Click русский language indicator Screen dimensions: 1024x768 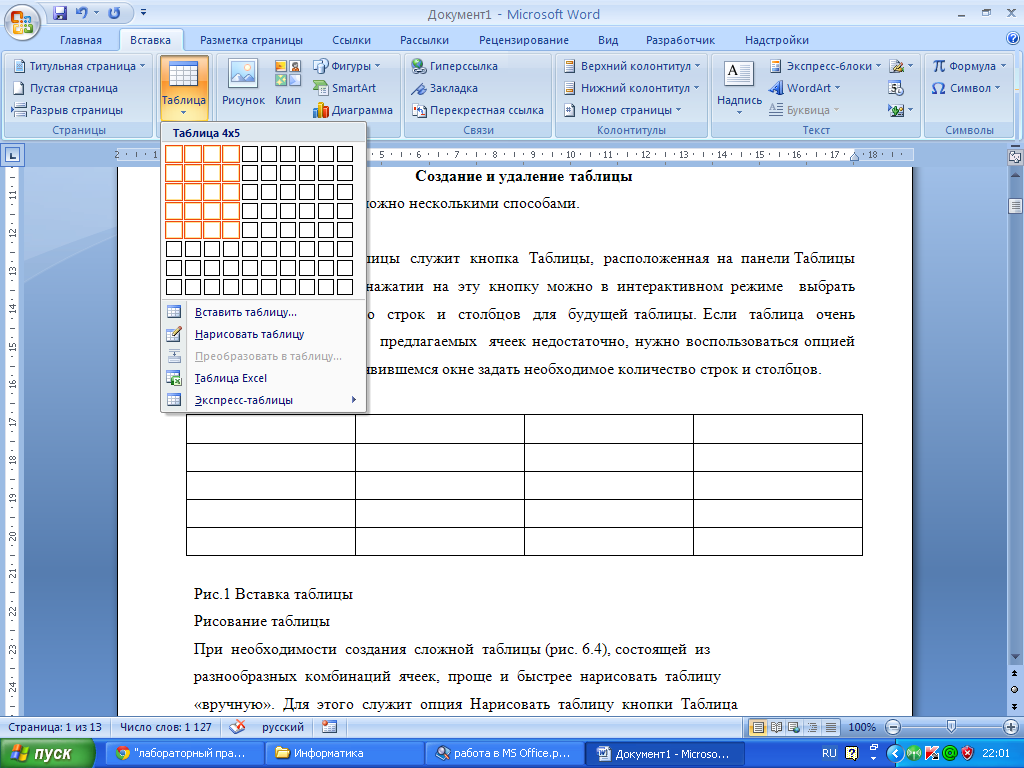(x=283, y=727)
